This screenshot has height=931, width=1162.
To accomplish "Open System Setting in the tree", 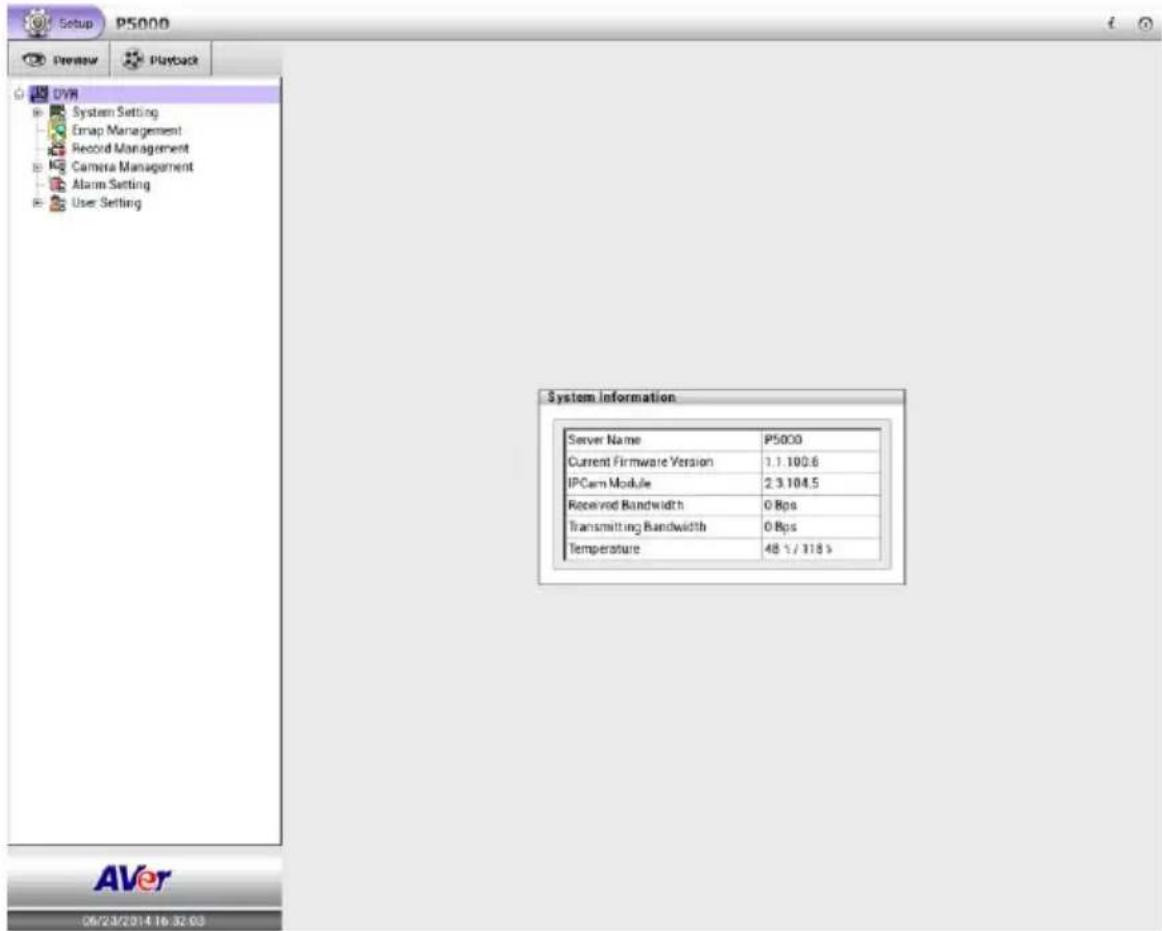I will pyautogui.click(x=115, y=112).
